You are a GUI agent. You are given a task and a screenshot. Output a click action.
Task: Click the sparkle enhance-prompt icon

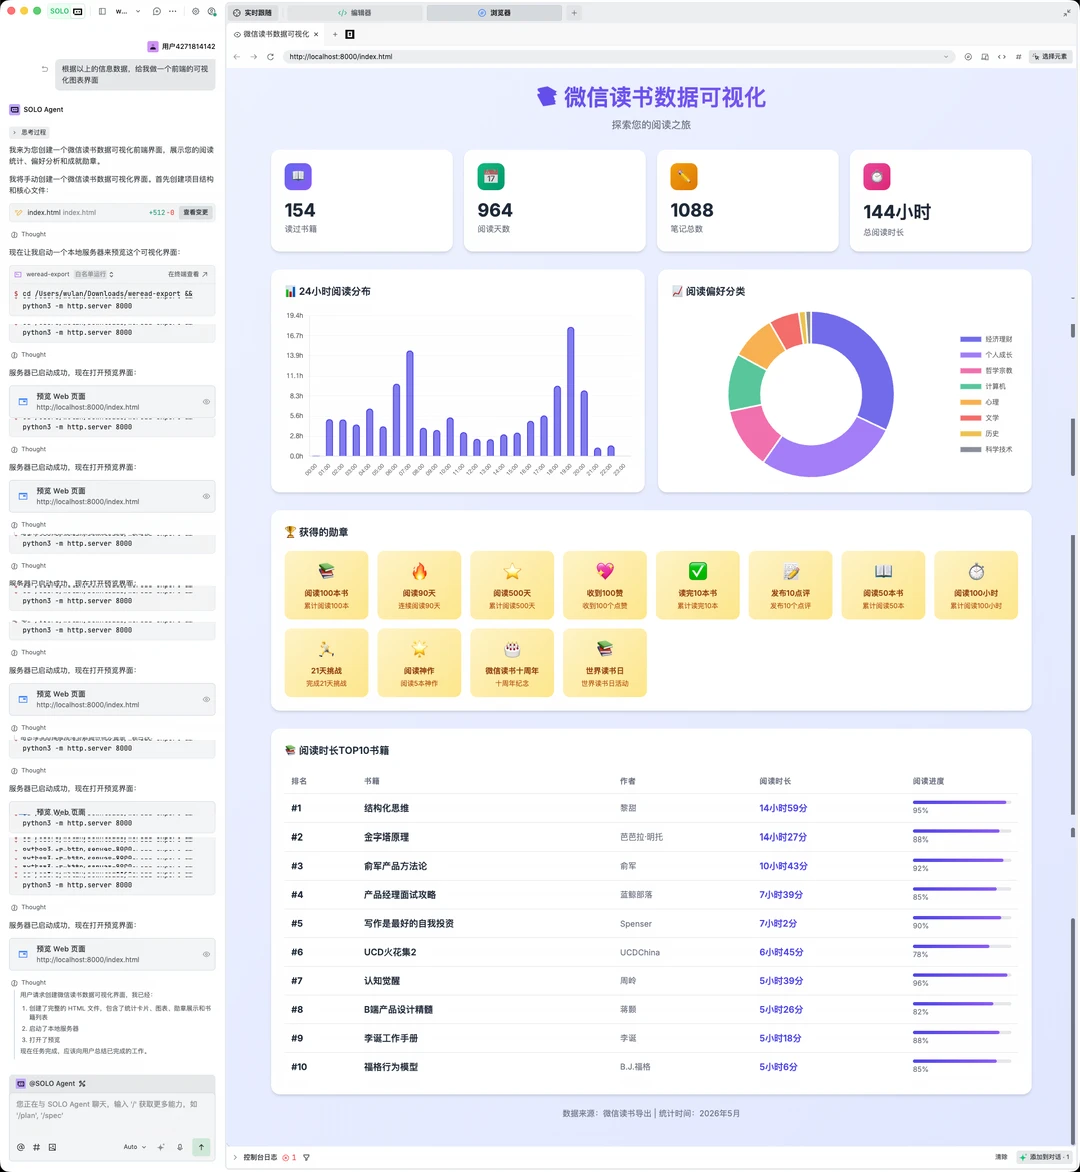[x=161, y=1147]
